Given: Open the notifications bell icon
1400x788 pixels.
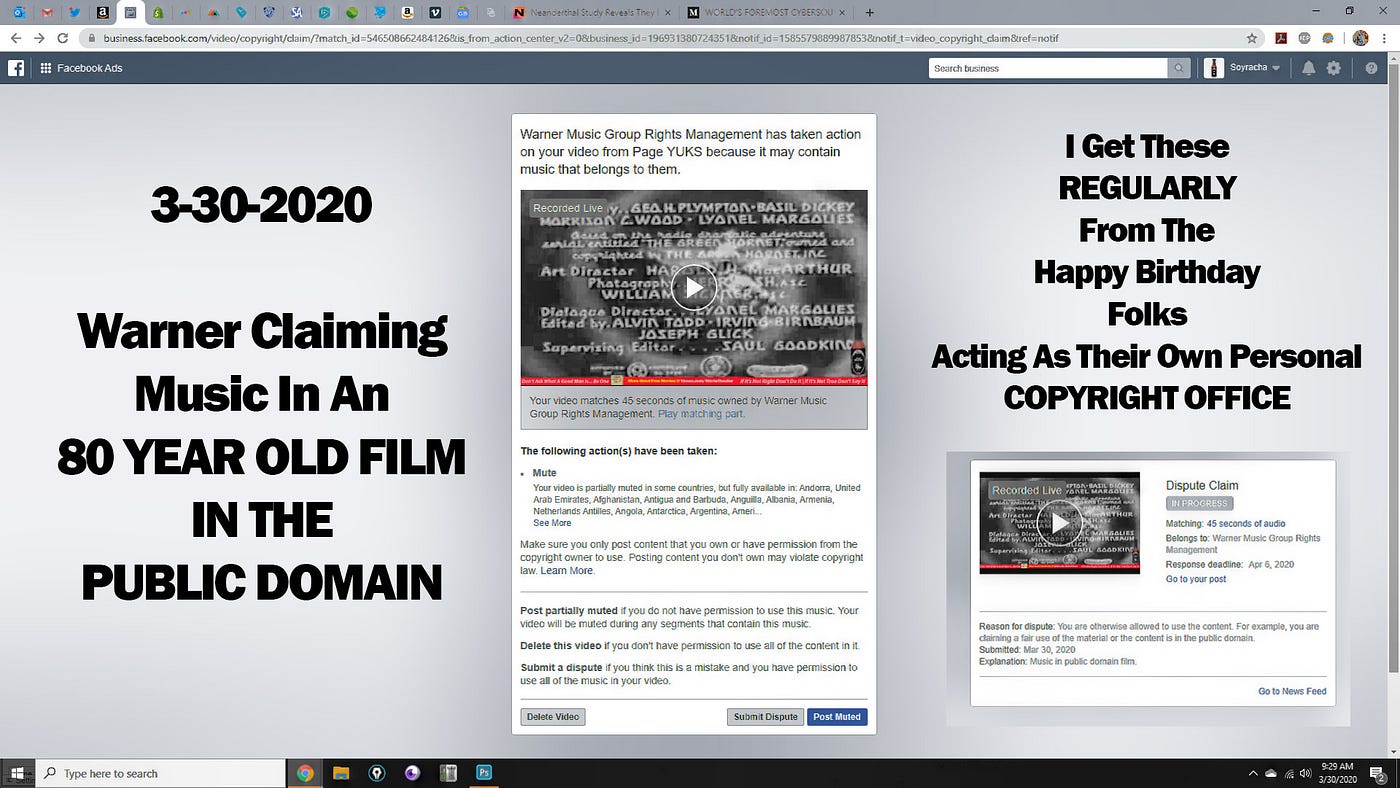Looking at the screenshot, I should pos(1308,68).
